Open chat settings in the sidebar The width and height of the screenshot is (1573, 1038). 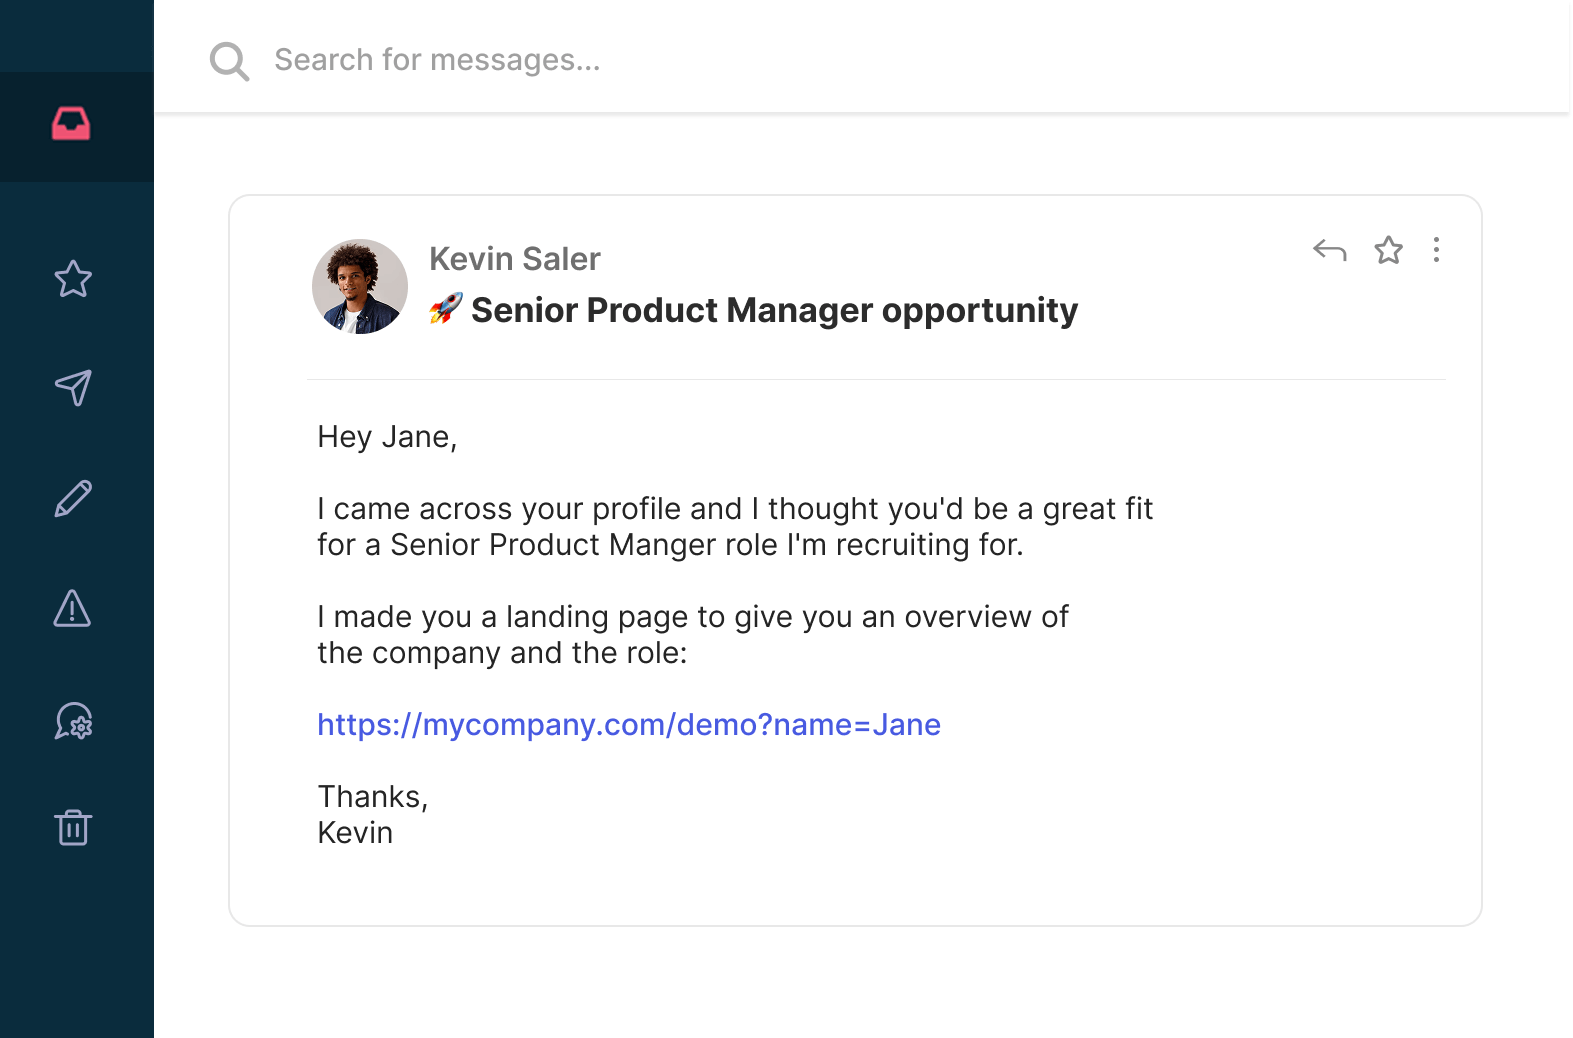pos(74,722)
